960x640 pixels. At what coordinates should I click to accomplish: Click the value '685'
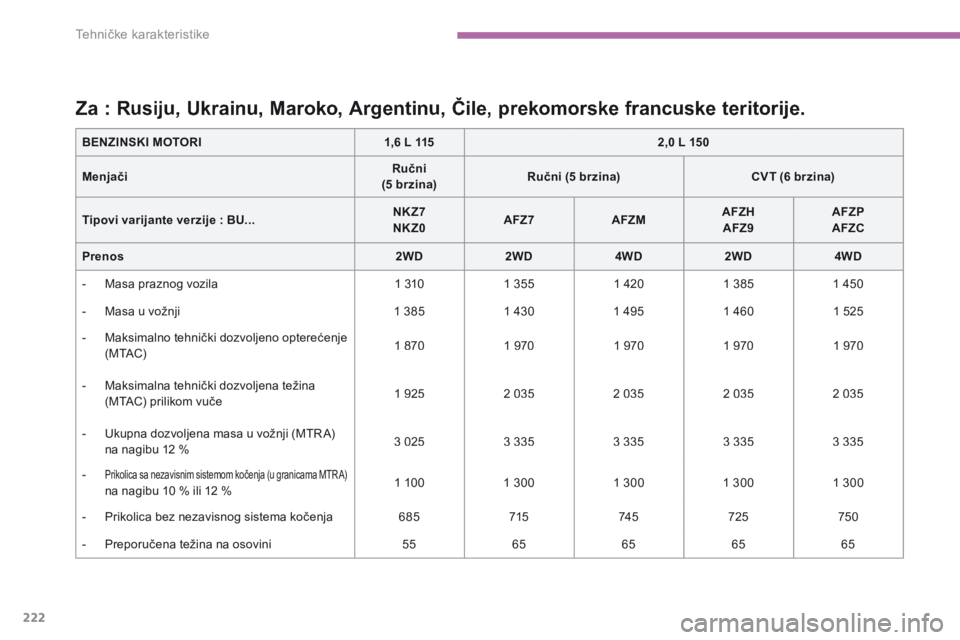pyautogui.click(x=409, y=516)
